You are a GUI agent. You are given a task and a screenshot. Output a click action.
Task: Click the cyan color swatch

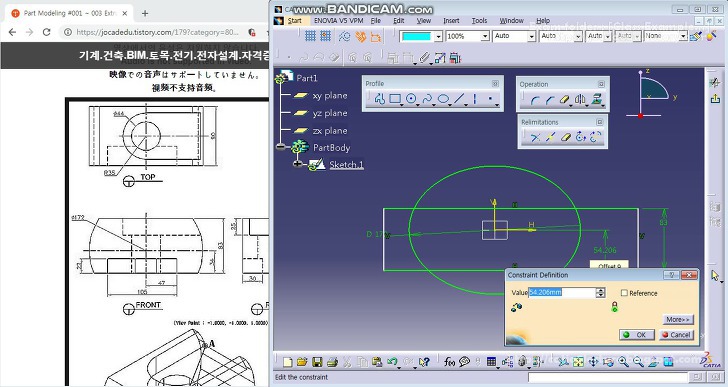point(416,36)
